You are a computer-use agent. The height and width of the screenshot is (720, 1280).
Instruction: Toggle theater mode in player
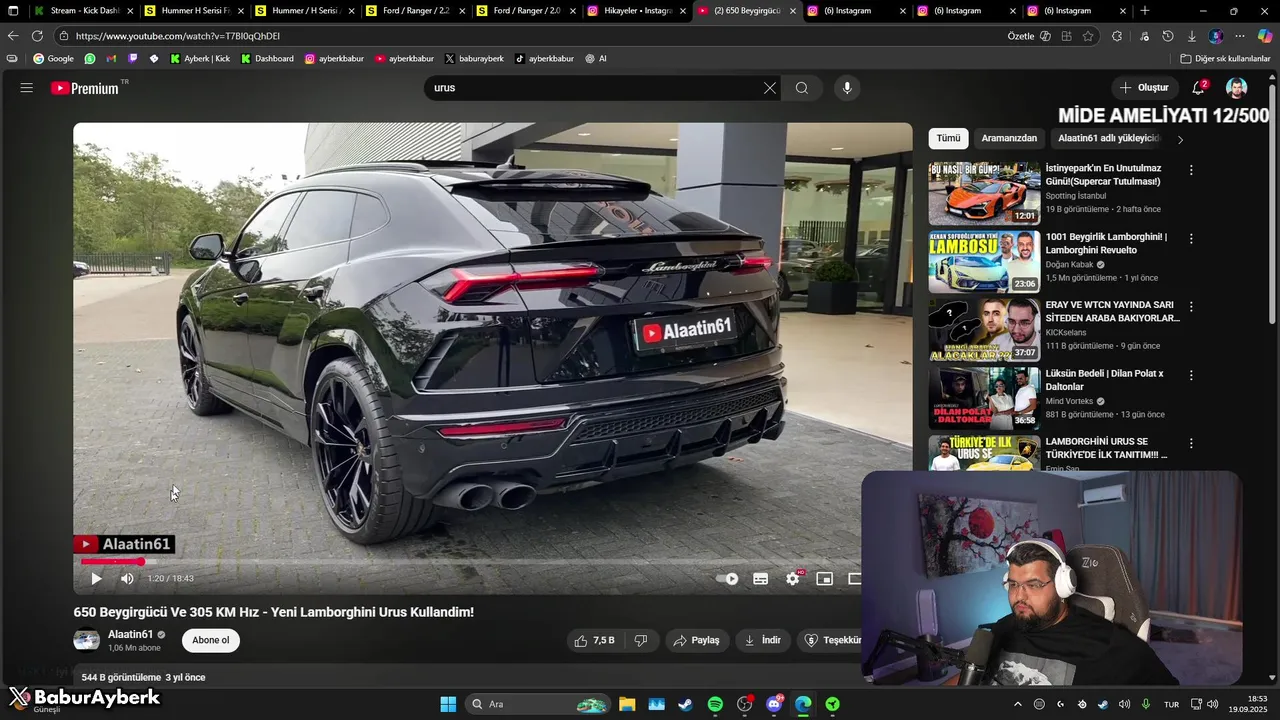pyautogui.click(x=855, y=578)
